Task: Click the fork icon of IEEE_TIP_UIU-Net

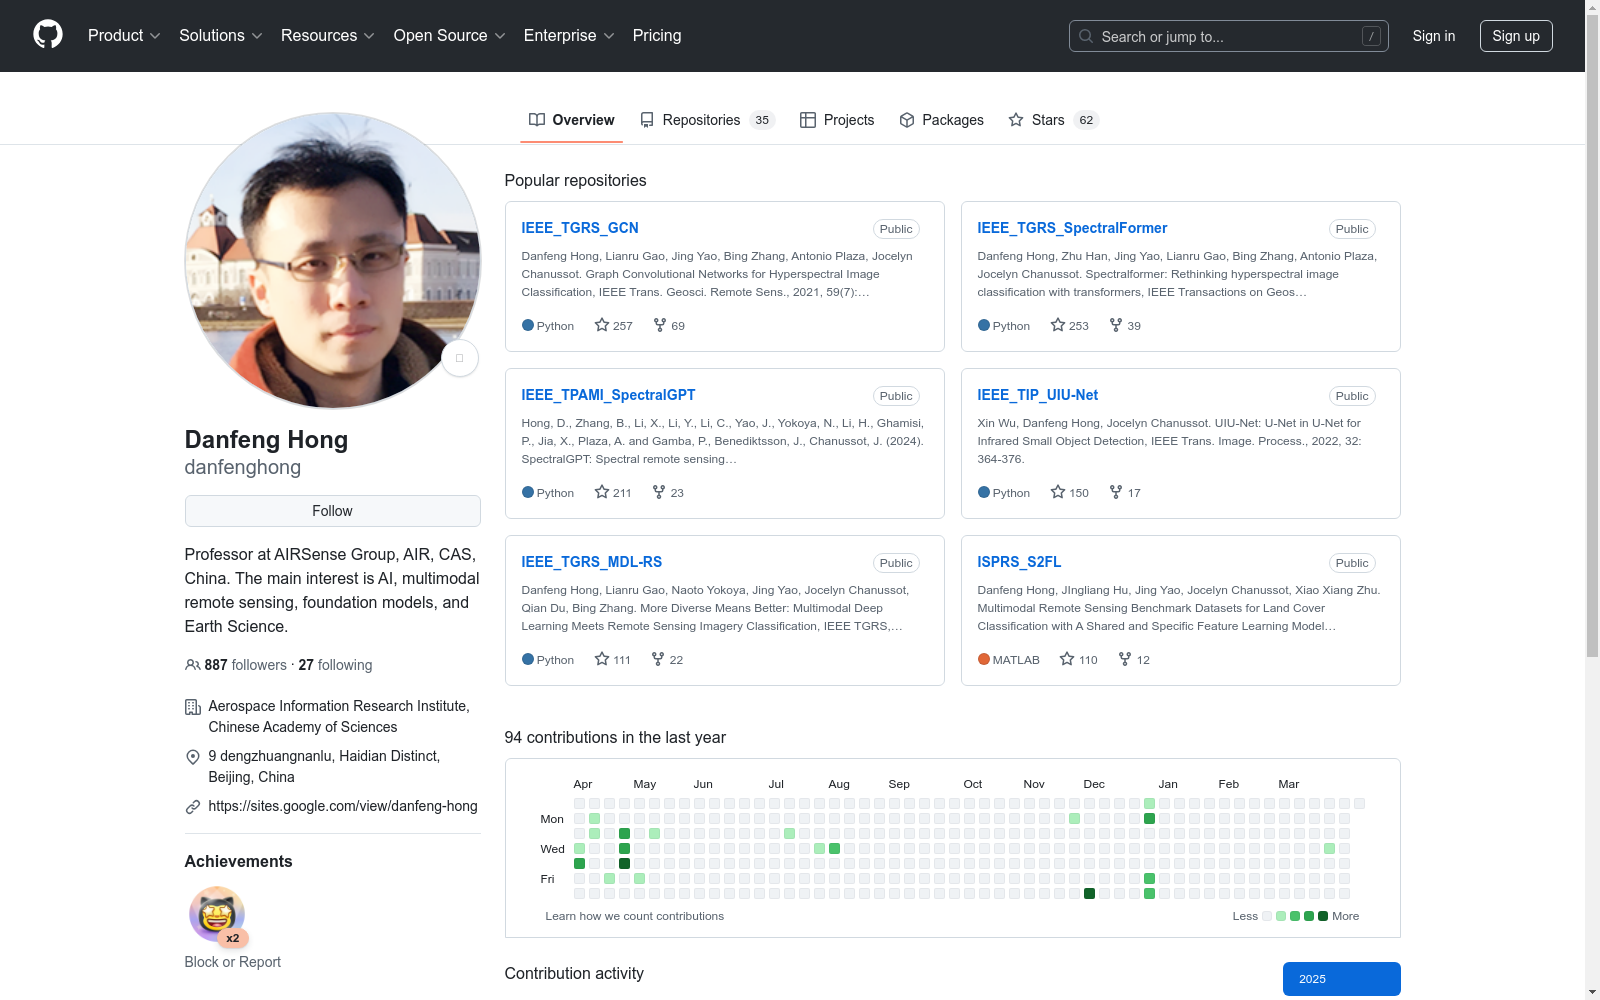Action: tap(1116, 492)
